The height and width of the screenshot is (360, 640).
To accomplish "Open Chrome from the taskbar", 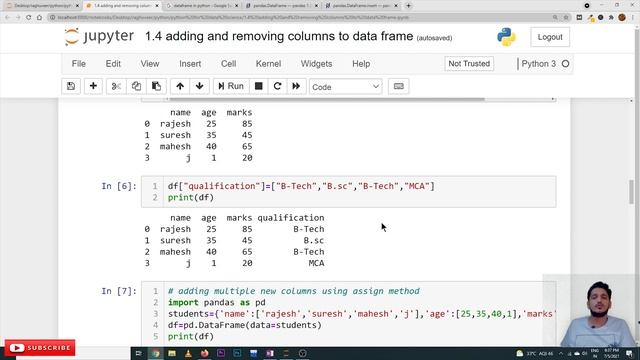I will (x=156, y=353).
